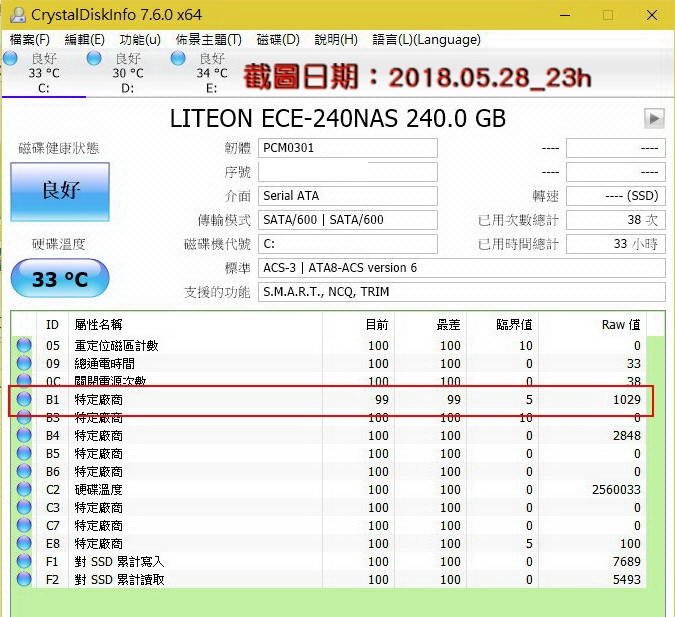Open the 語言(L)(Language) menu

click(426, 40)
